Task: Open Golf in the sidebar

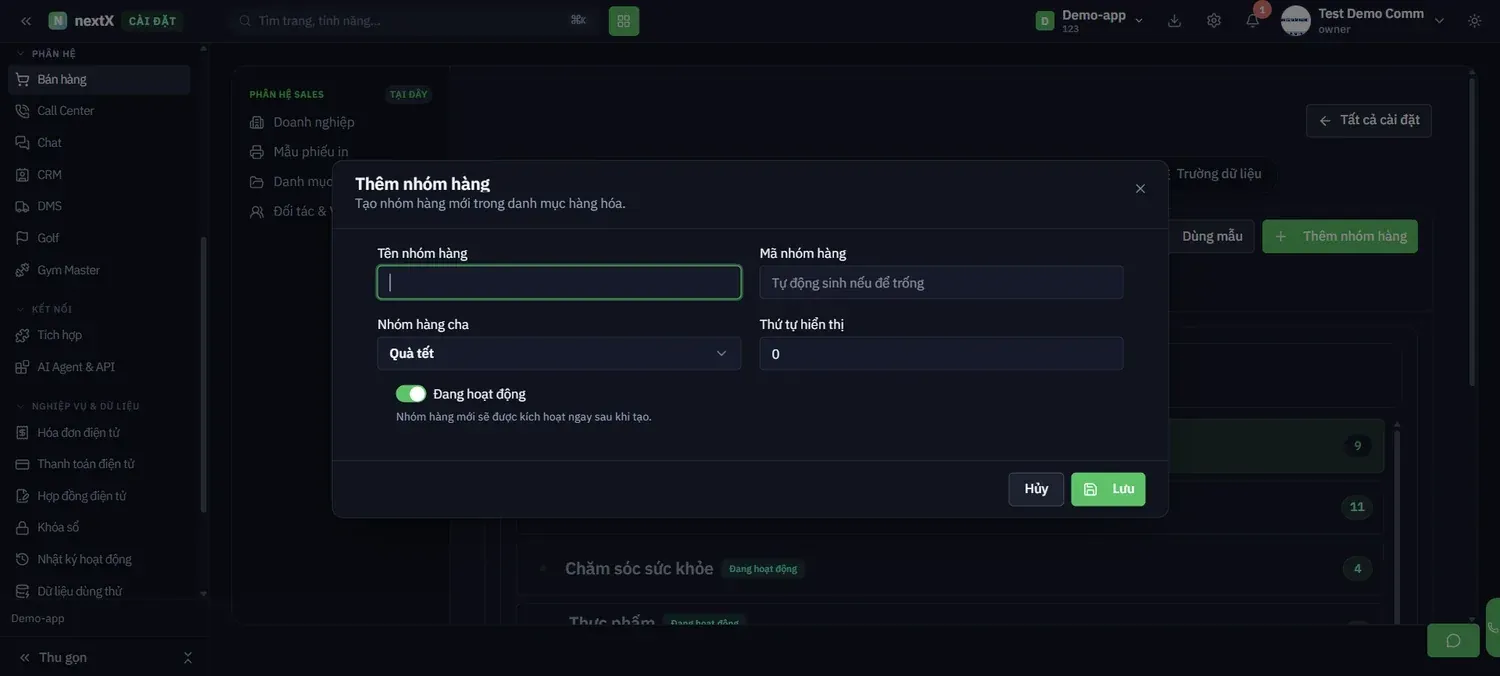Action: click(x=99, y=238)
